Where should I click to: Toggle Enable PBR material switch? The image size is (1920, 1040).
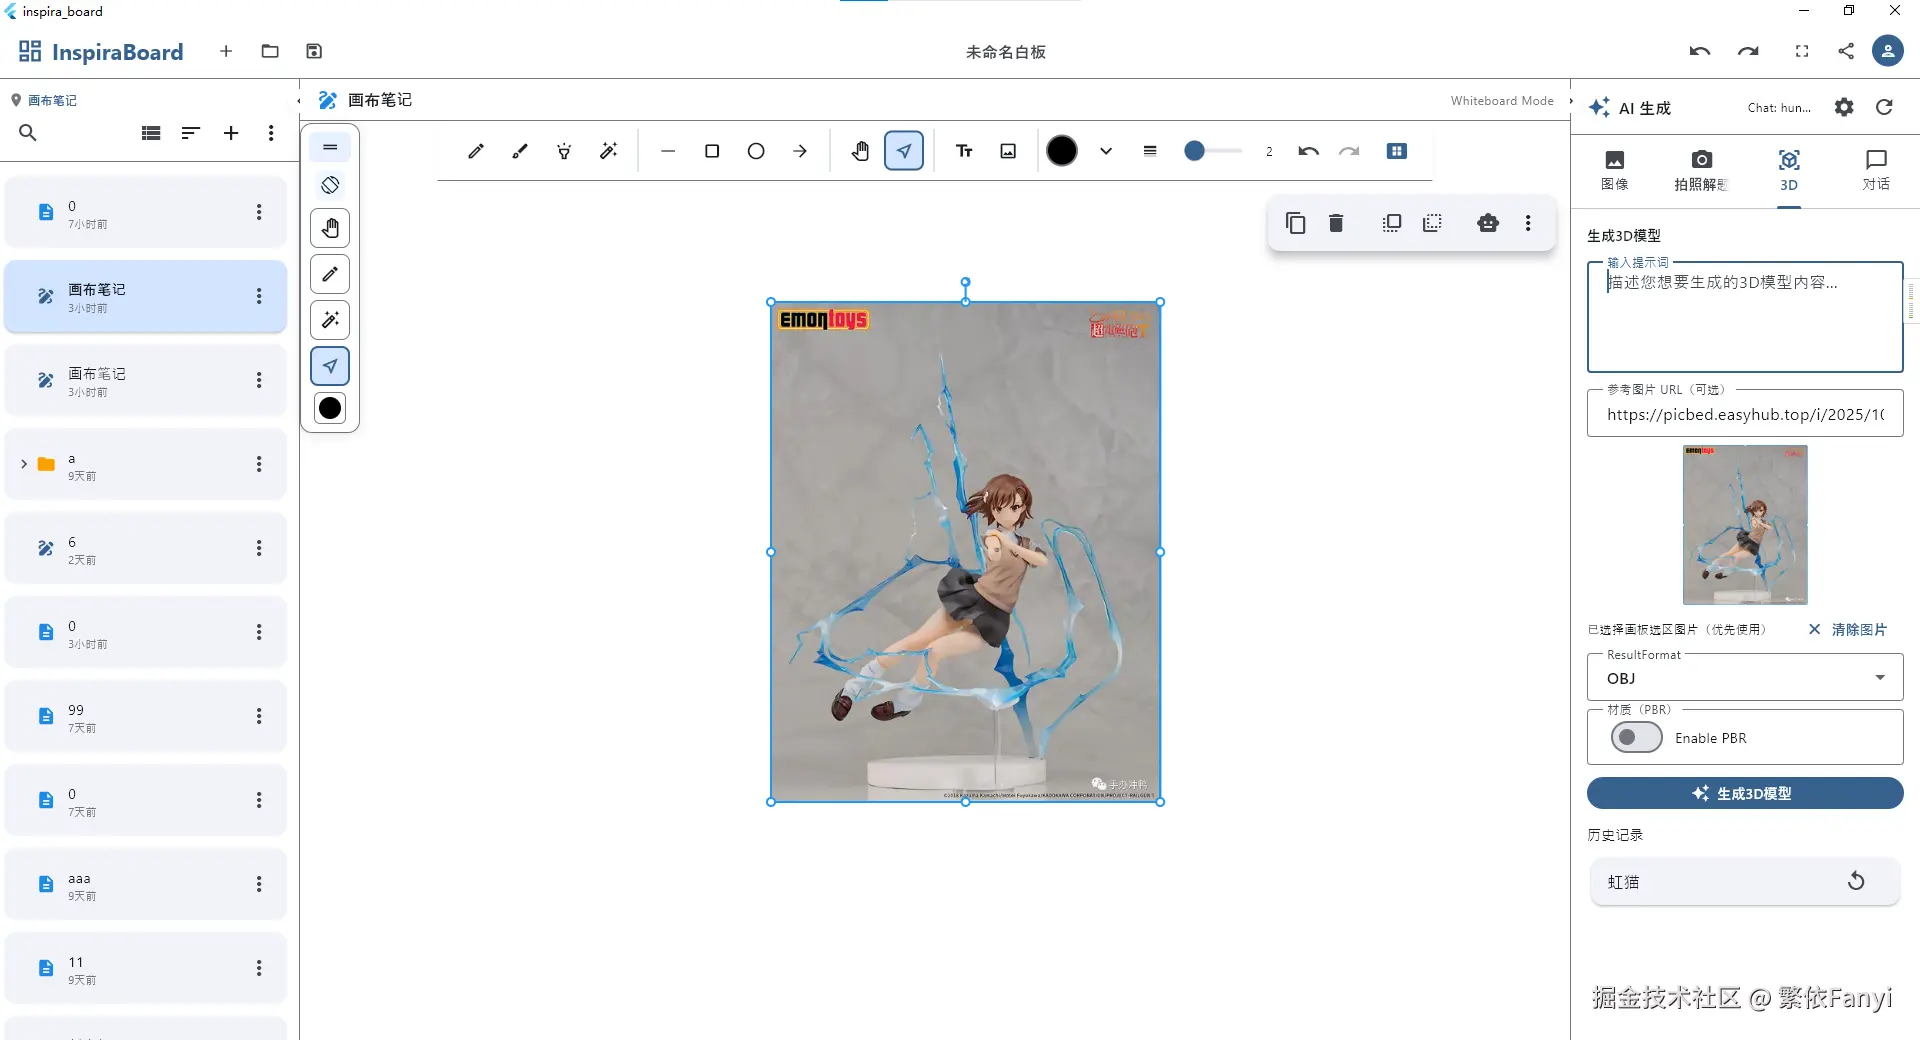pos(1635,737)
